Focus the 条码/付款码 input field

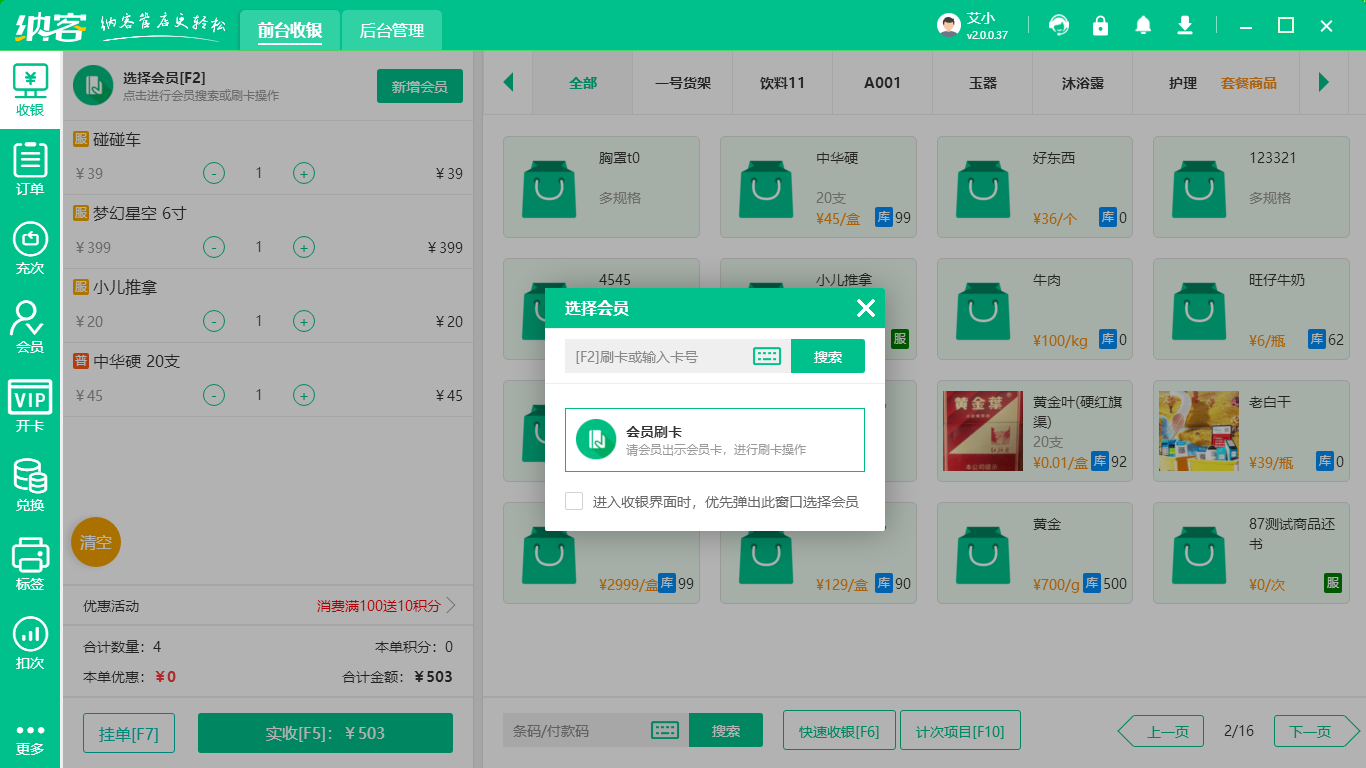(x=576, y=730)
